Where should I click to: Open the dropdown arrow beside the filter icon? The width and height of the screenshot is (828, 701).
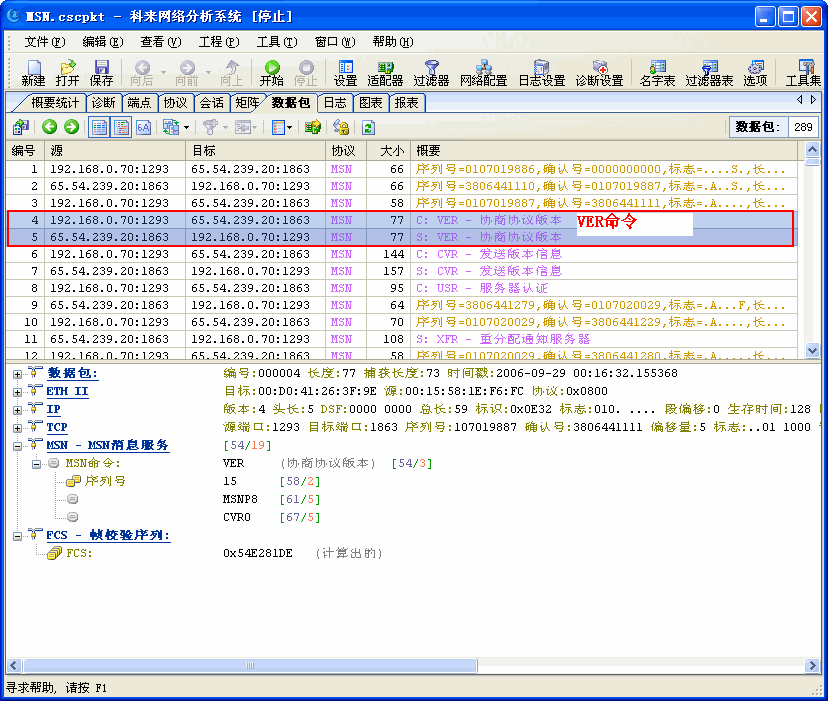[224, 127]
